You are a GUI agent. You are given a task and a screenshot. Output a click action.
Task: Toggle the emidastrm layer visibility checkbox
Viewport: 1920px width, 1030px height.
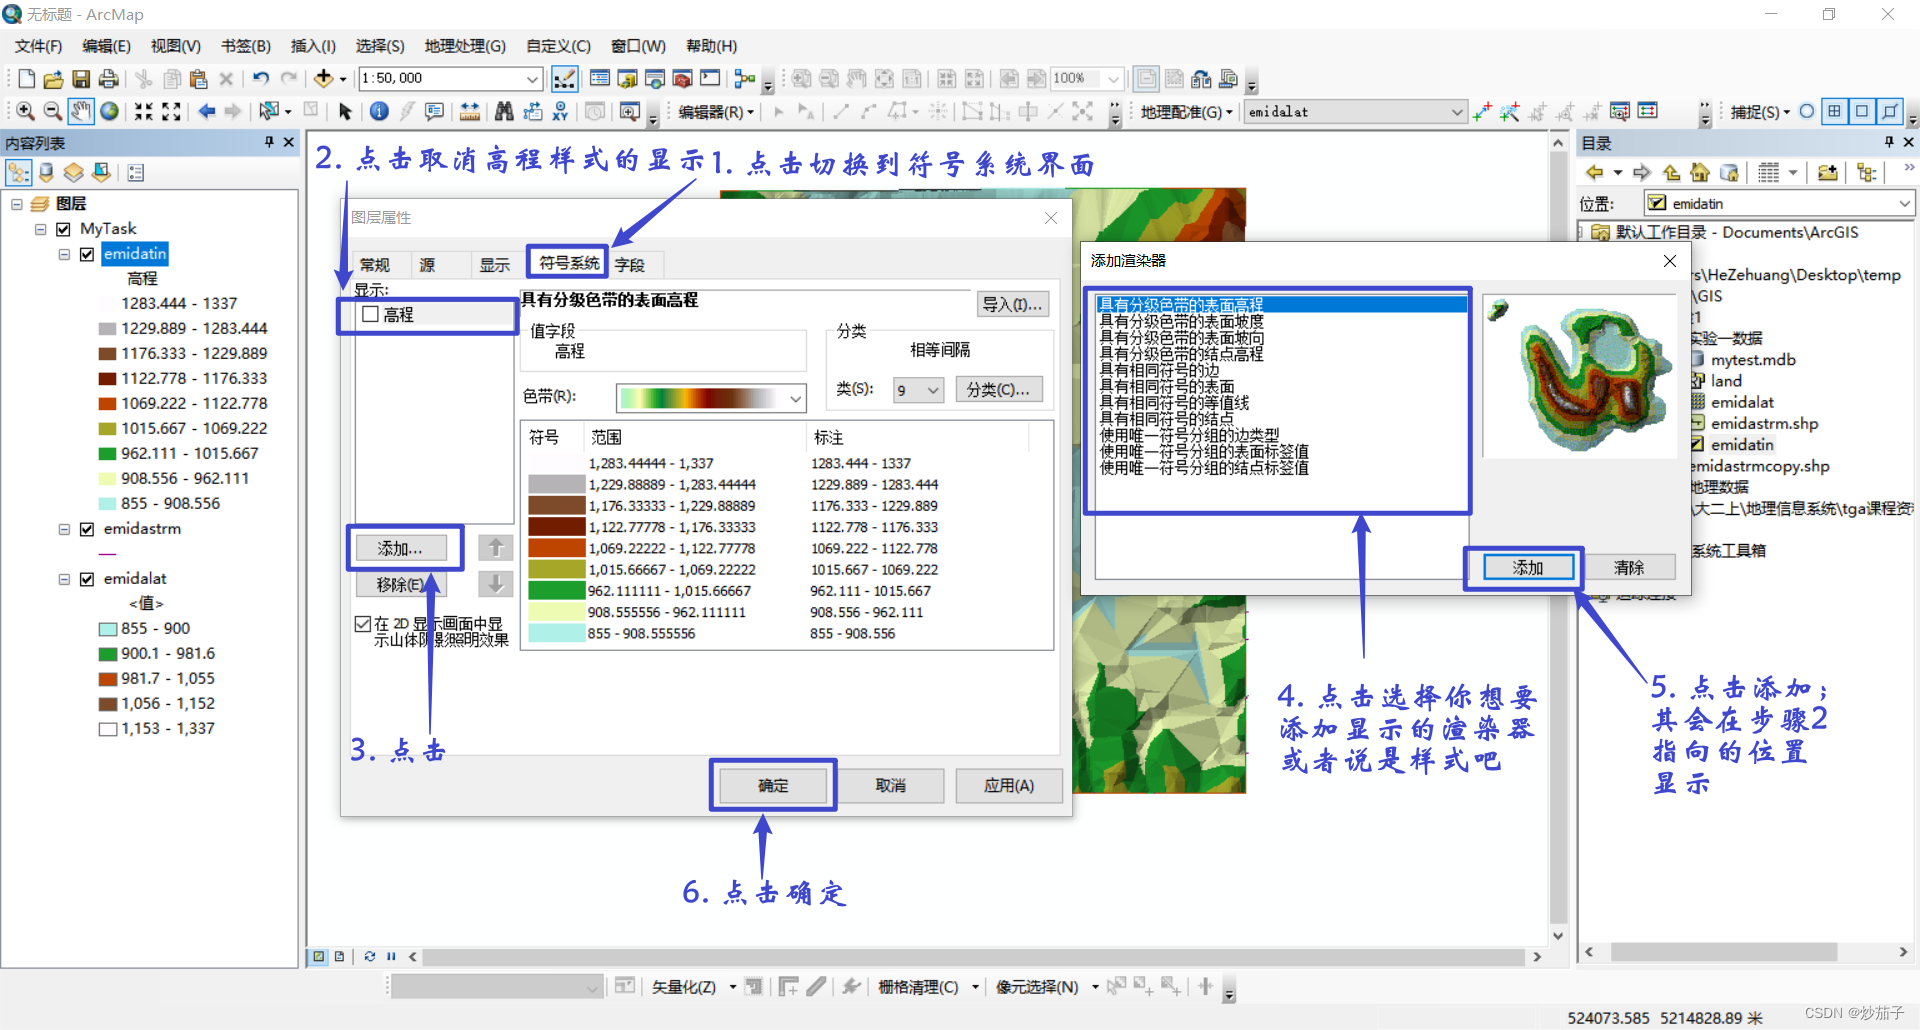87,529
